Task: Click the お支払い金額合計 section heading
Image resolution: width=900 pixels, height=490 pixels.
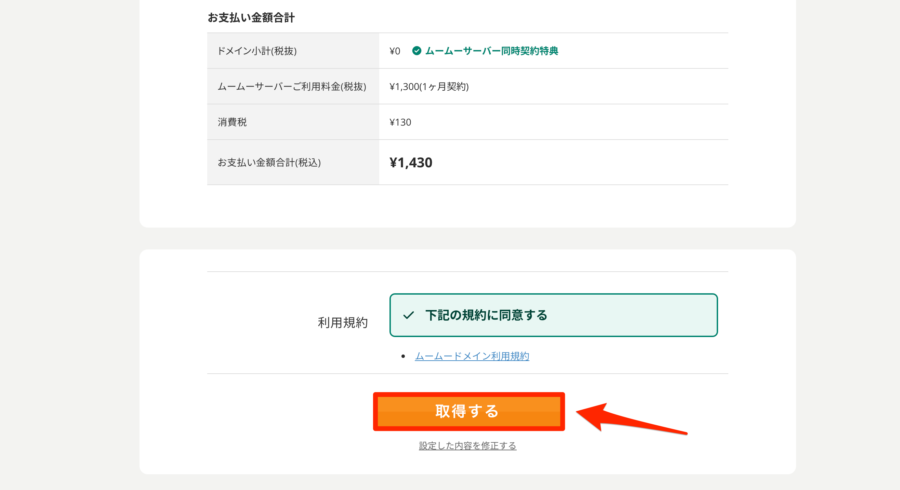Action: click(x=251, y=18)
